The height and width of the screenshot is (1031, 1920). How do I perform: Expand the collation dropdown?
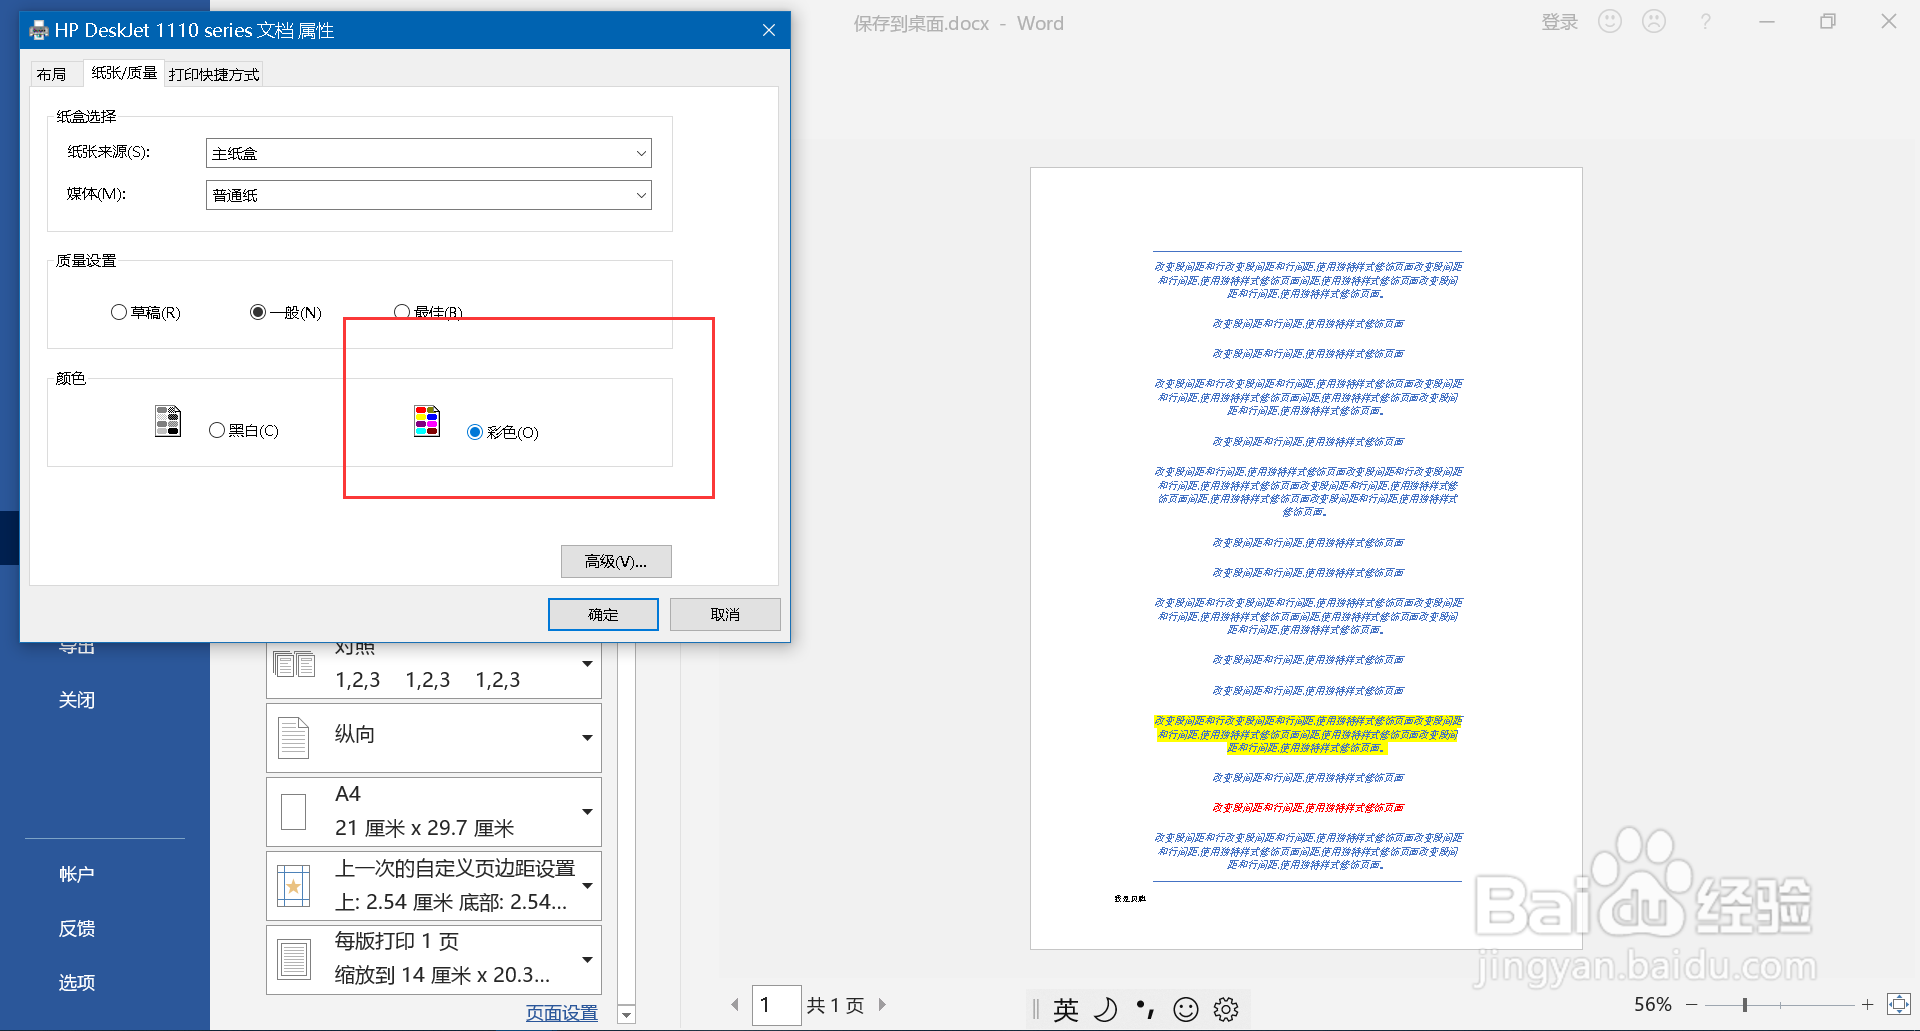tap(588, 664)
